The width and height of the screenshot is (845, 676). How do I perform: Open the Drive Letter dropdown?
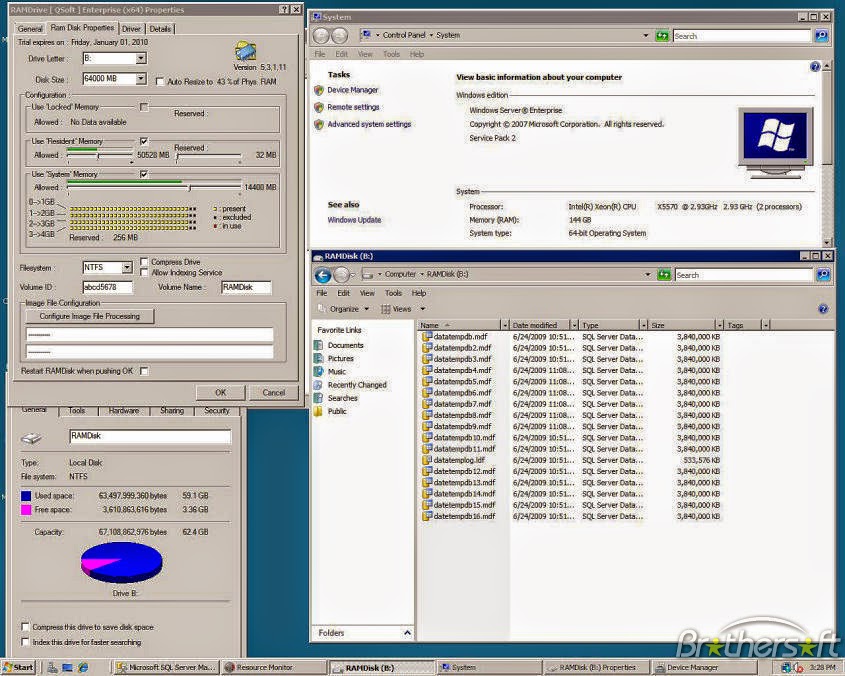(140, 59)
